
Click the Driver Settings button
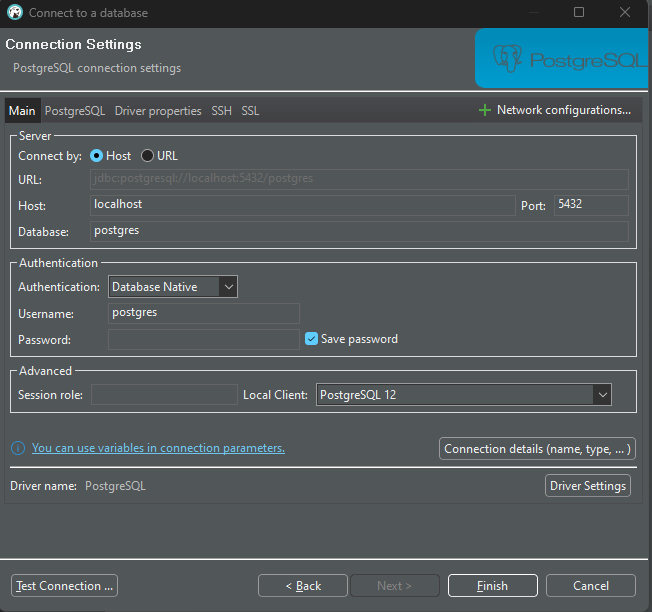(588, 486)
